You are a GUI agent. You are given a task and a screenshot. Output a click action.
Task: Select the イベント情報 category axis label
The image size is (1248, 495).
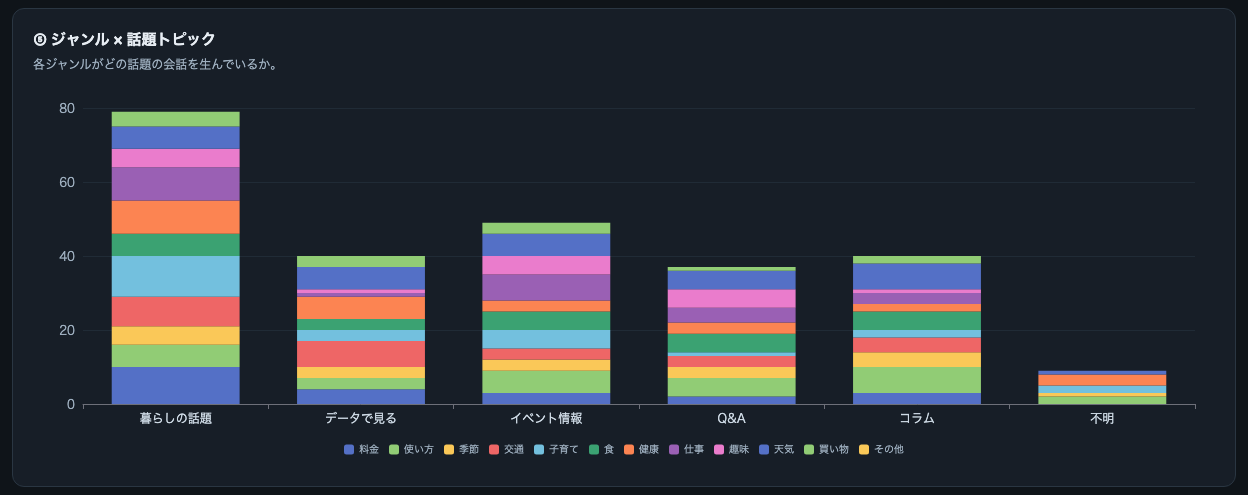tap(546, 419)
